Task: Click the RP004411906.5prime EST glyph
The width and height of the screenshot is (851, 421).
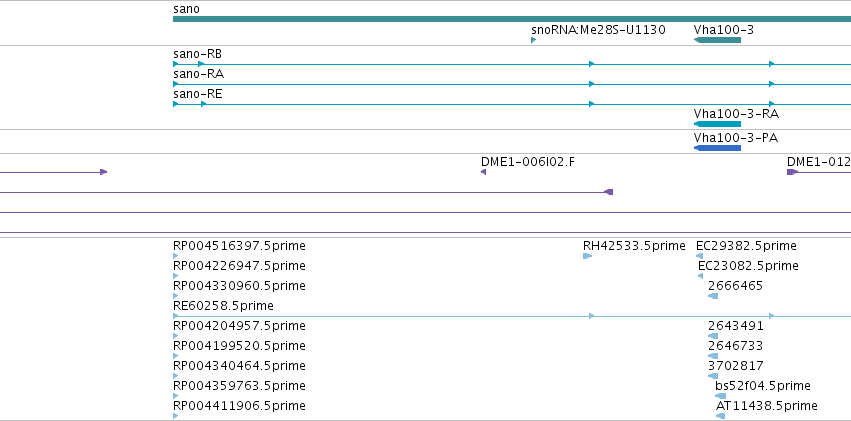Action: tap(175, 416)
